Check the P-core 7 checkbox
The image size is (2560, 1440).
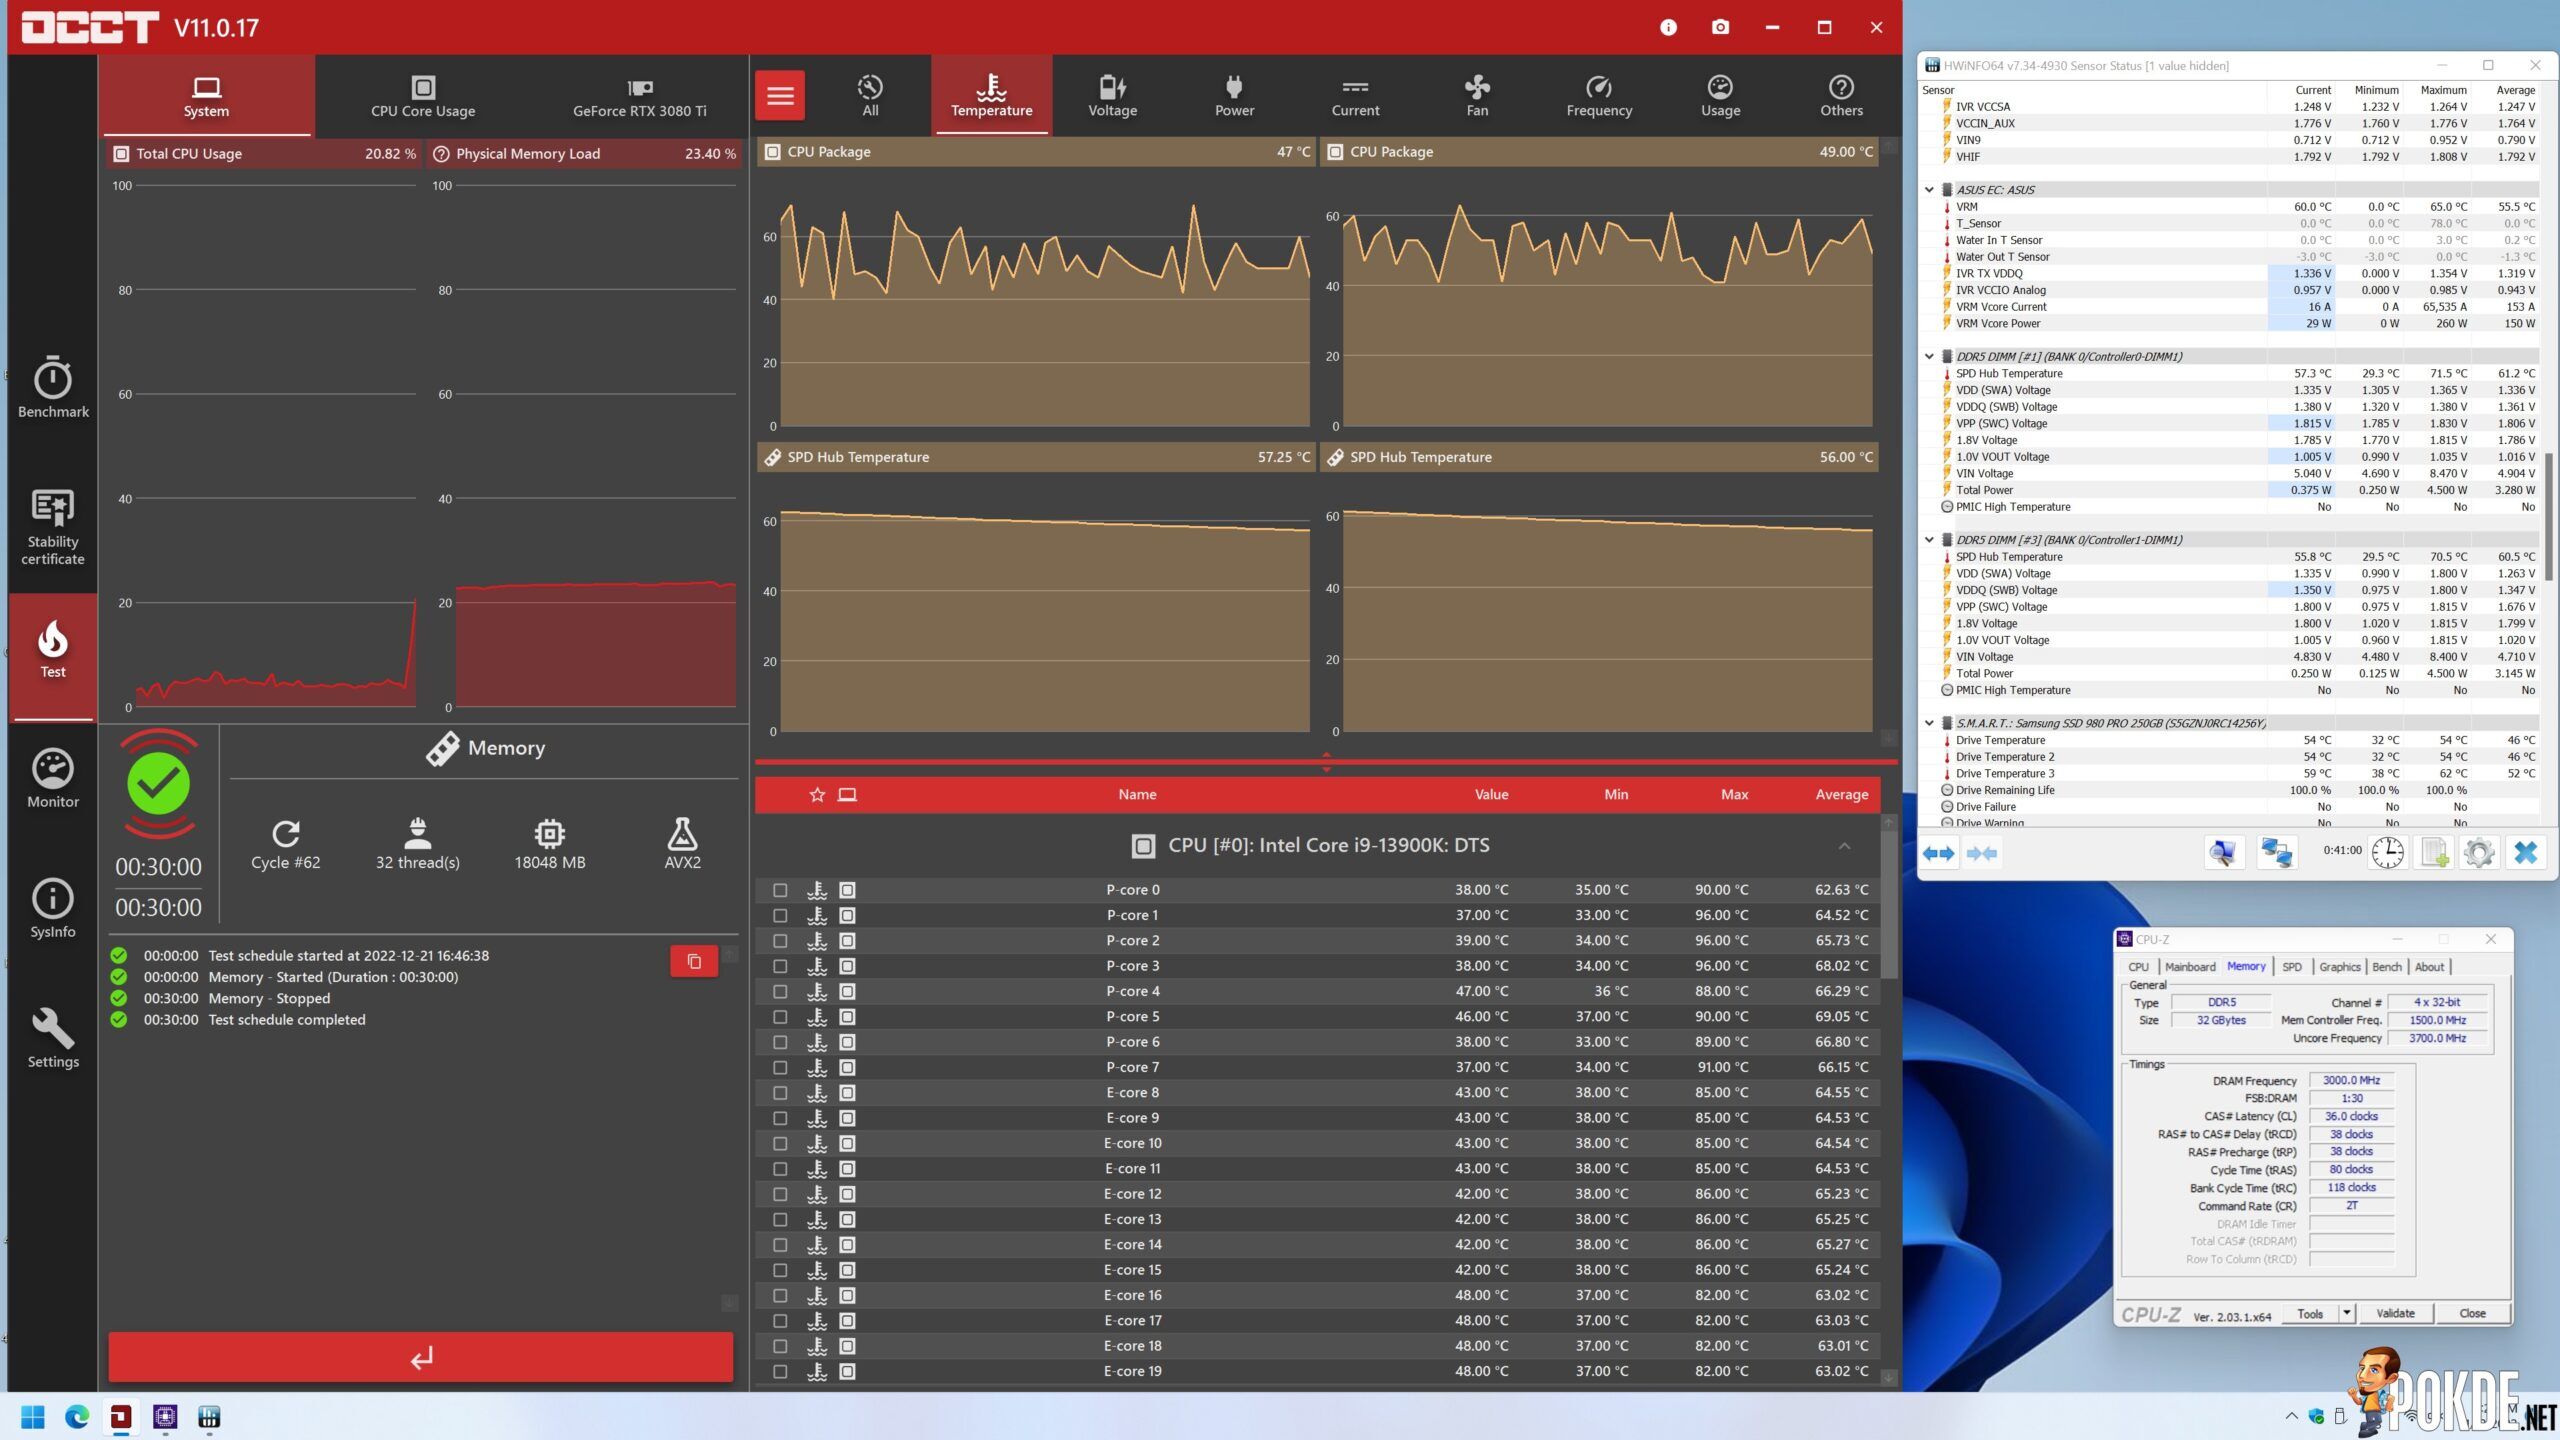[x=780, y=1067]
